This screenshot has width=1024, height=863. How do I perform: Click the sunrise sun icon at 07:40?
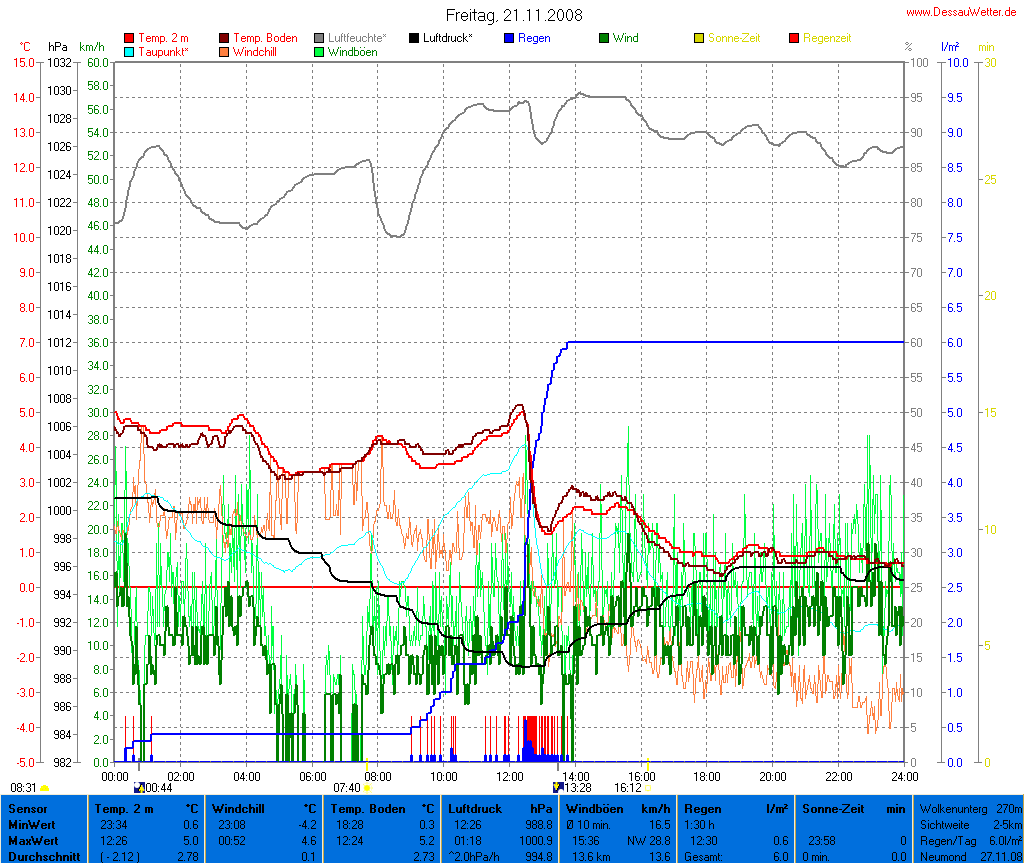tap(367, 789)
